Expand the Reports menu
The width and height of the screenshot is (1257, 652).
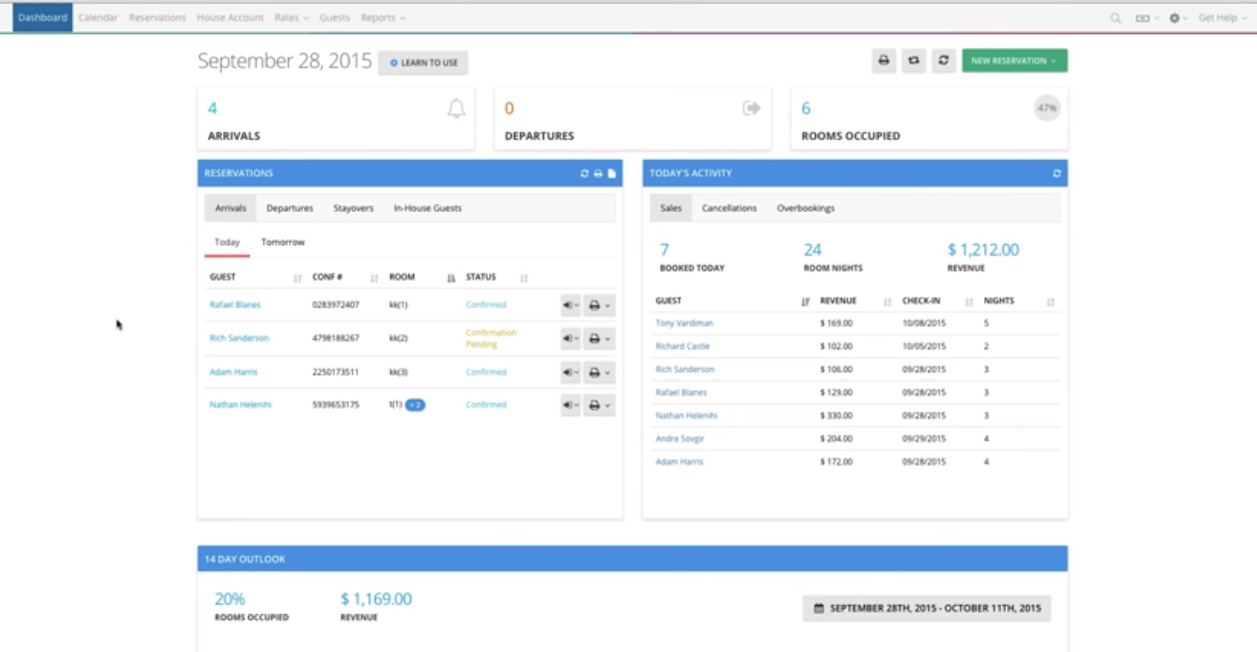383,18
